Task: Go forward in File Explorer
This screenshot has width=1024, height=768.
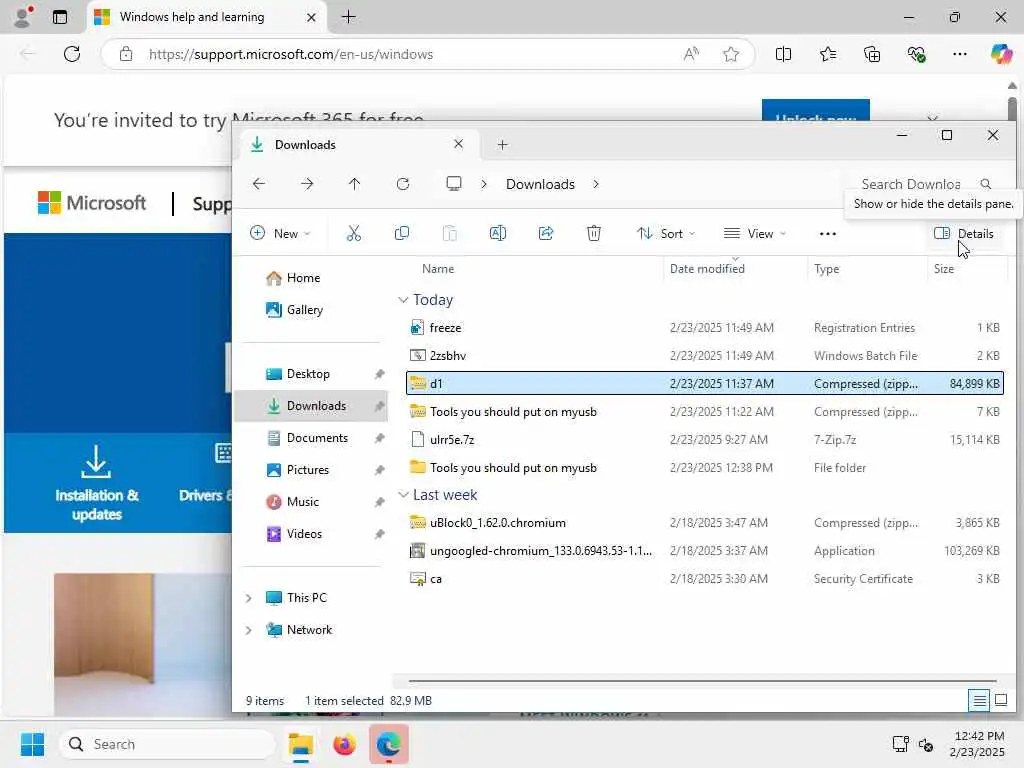Action: pyautogui.click(x=307, y=184)
